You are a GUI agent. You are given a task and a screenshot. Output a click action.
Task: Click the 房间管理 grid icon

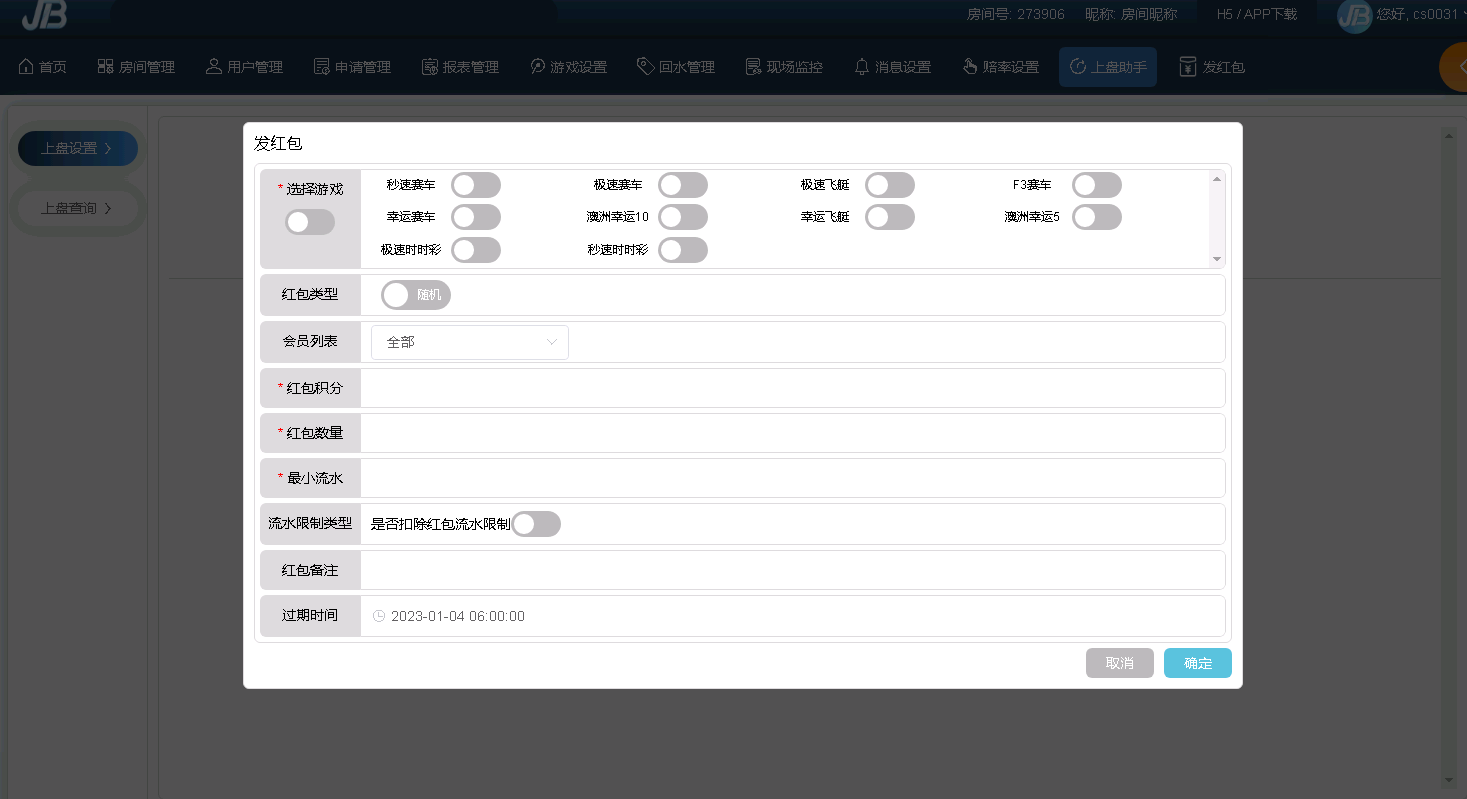(105, 67)
